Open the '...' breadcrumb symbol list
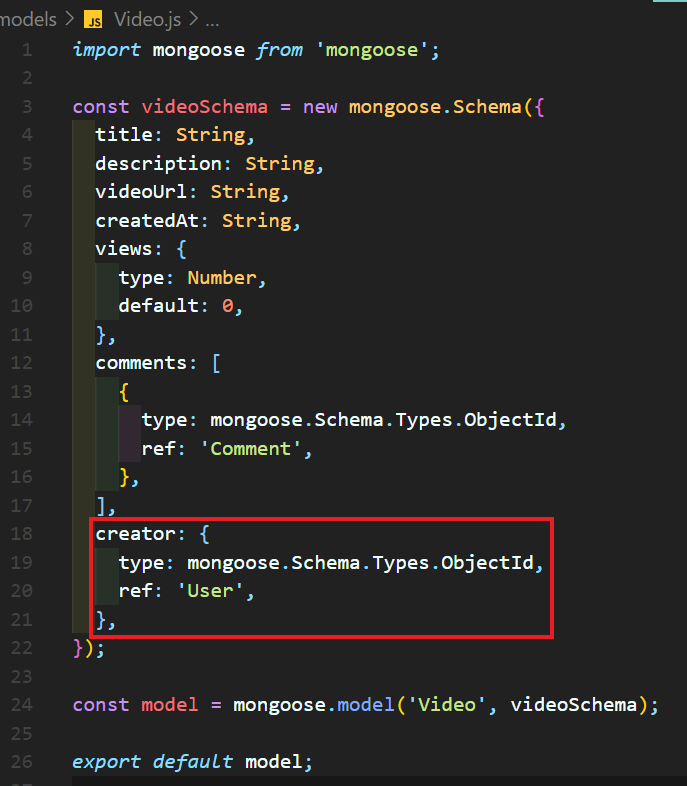This screenshot has width=687, height=786. pyautogui.click(x=212, y=22)
